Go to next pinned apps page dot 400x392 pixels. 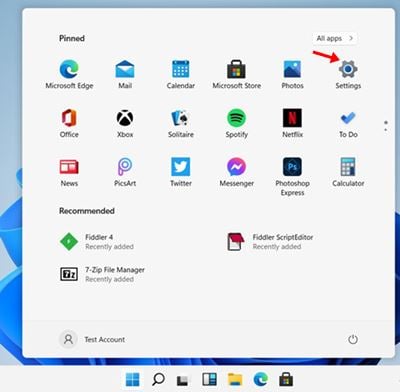386,129
